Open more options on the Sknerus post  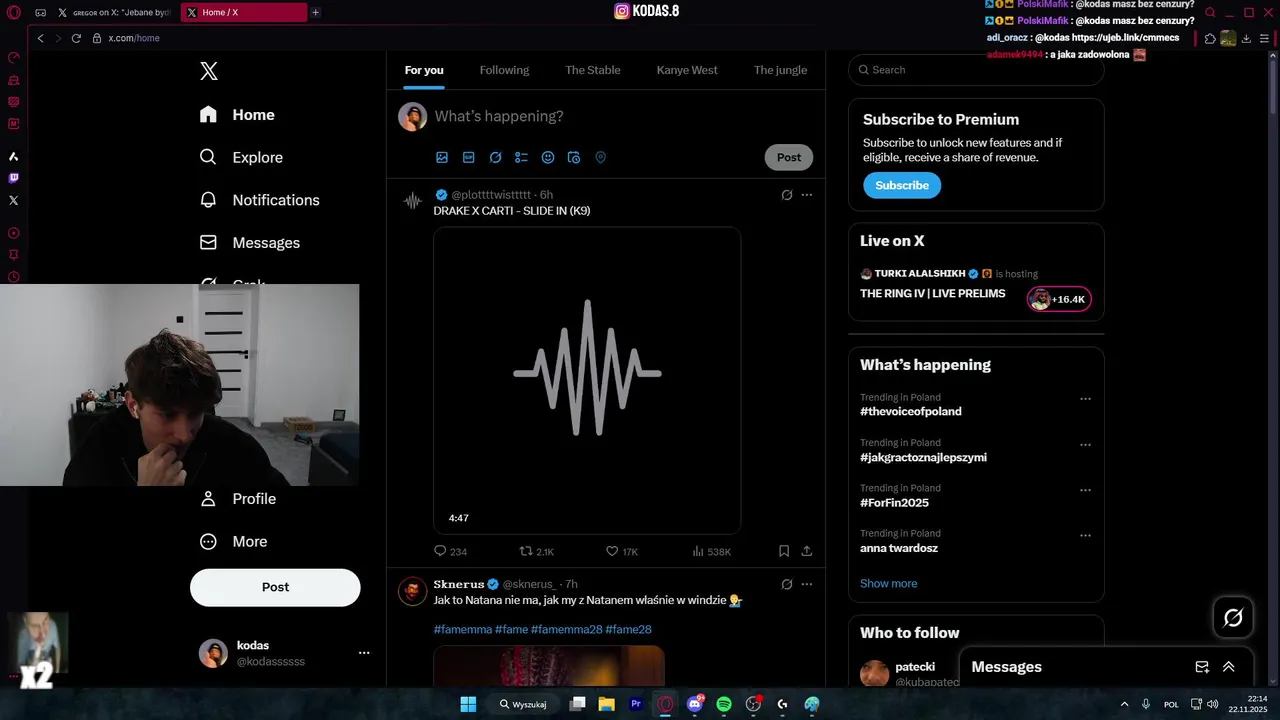click(x=807, y=584)
